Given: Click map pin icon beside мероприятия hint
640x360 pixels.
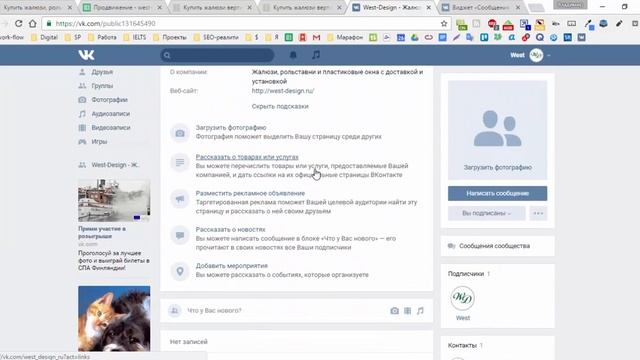Looking at the screenshot, I should coord(180,271).
